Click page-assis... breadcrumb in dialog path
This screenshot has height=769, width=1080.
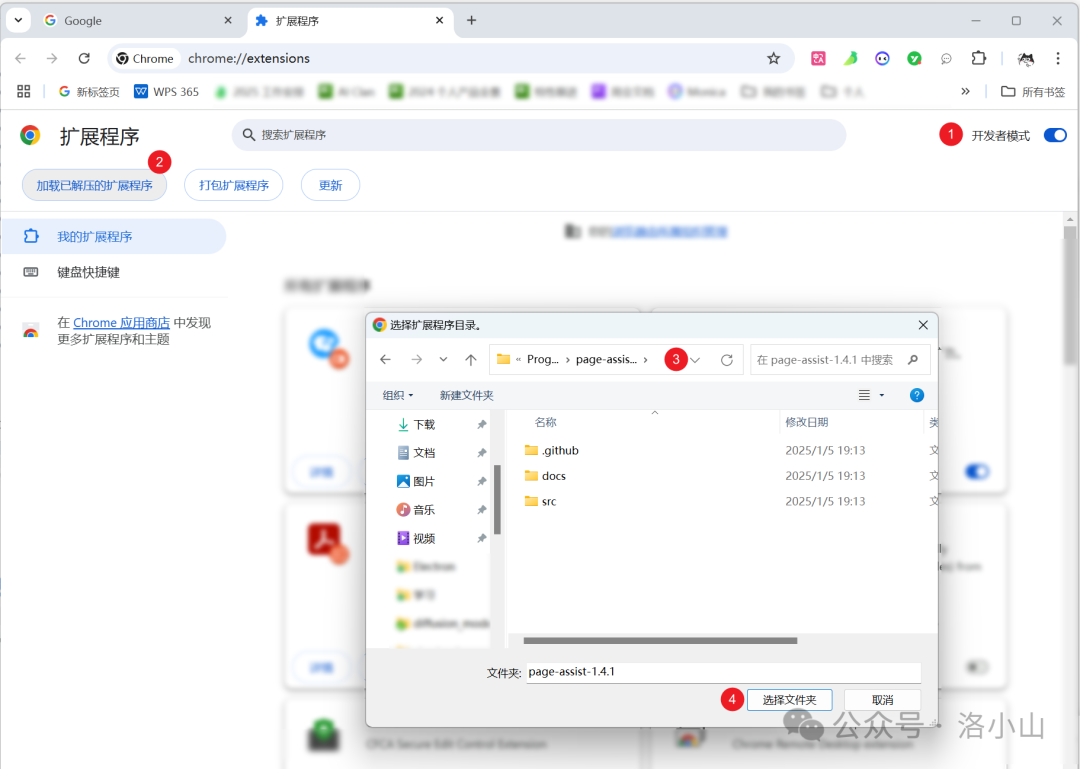606,359
